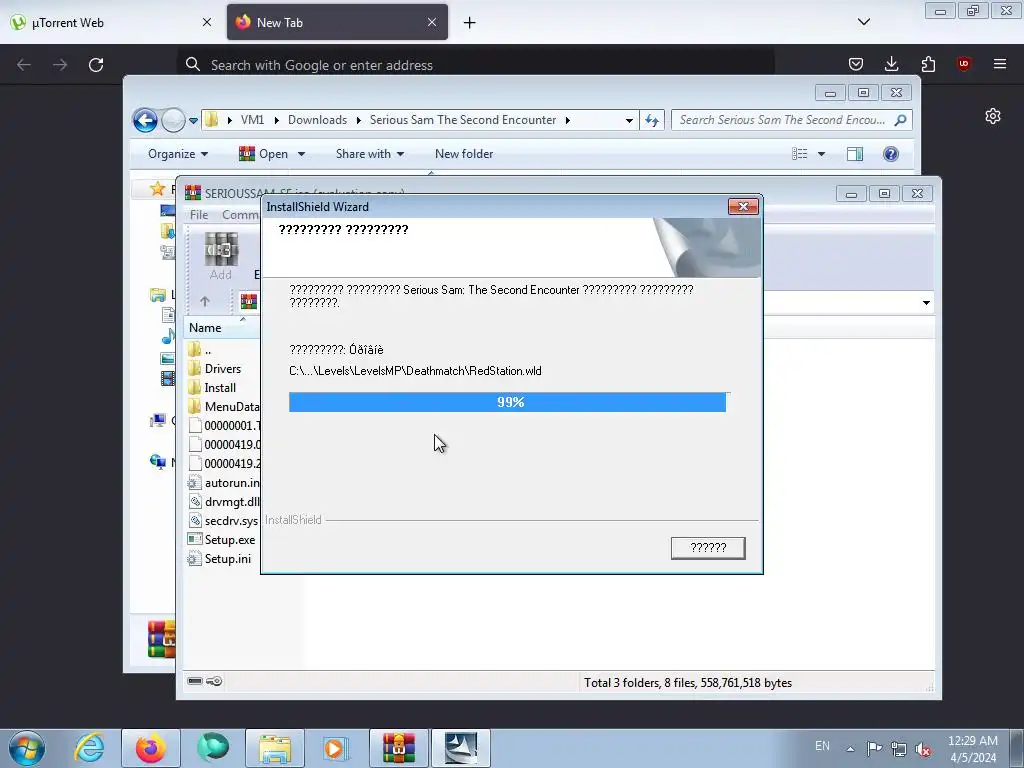Open New Tab page personalize gear icon
Viewport: 1024px width, 768px height.
click(x=993, y=116)
